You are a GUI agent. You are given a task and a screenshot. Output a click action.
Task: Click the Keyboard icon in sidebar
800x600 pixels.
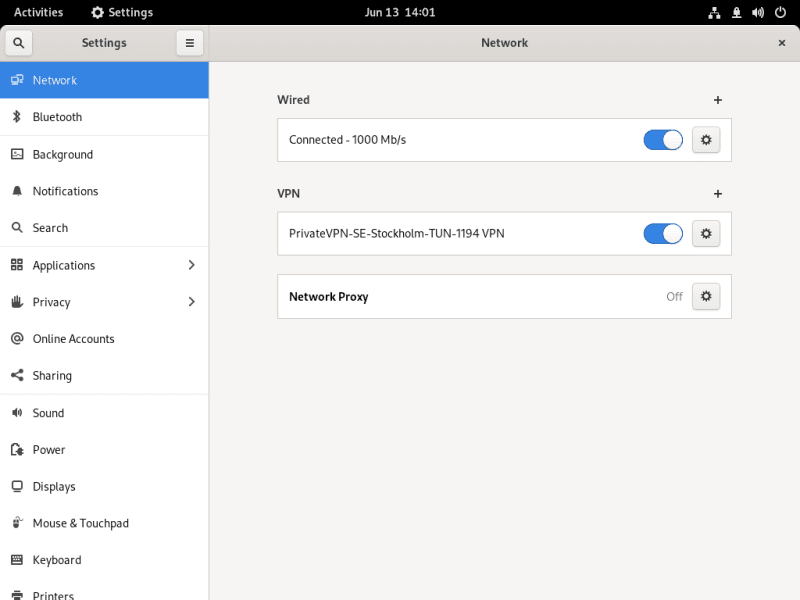point(17,560)
